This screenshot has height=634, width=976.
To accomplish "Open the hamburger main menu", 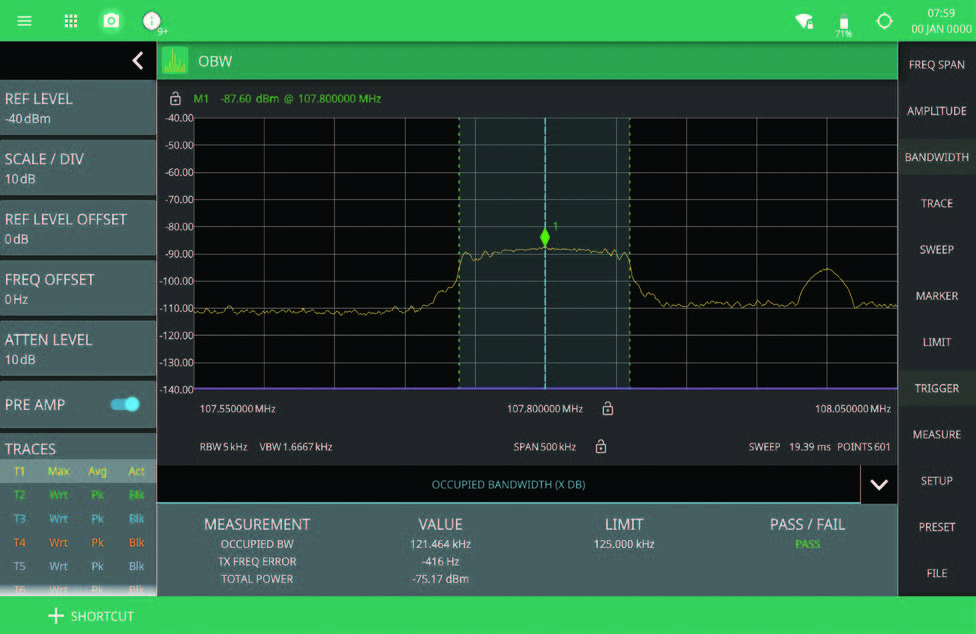I will point(24,21).
